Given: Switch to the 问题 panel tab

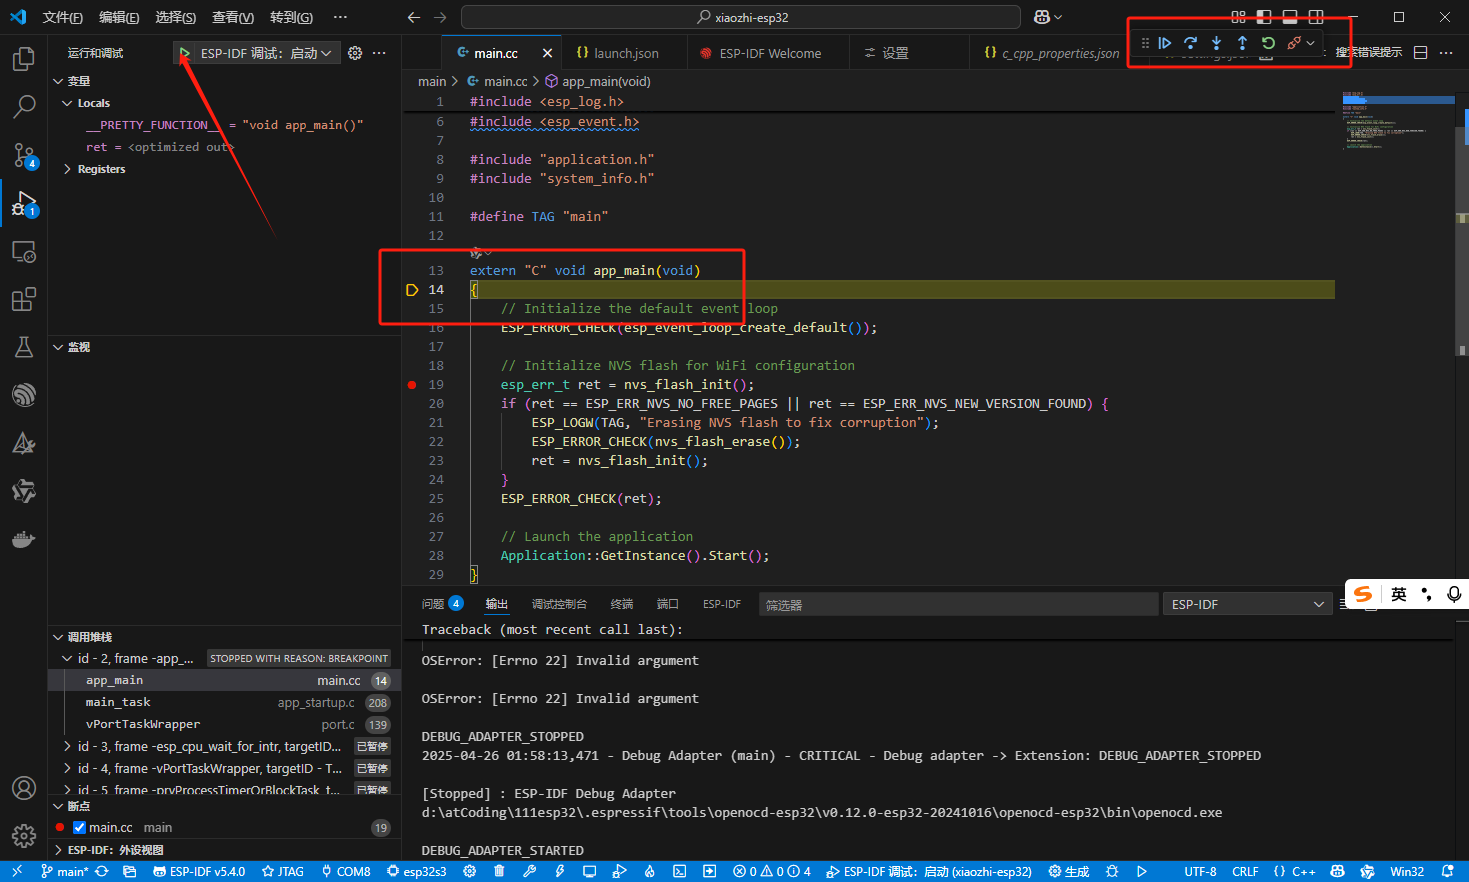Looking at the screenshot, I should coord(442,604).
